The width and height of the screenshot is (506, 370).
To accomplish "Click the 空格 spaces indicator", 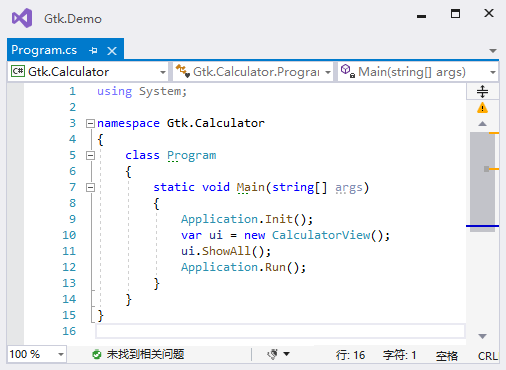I will [447, 356].
